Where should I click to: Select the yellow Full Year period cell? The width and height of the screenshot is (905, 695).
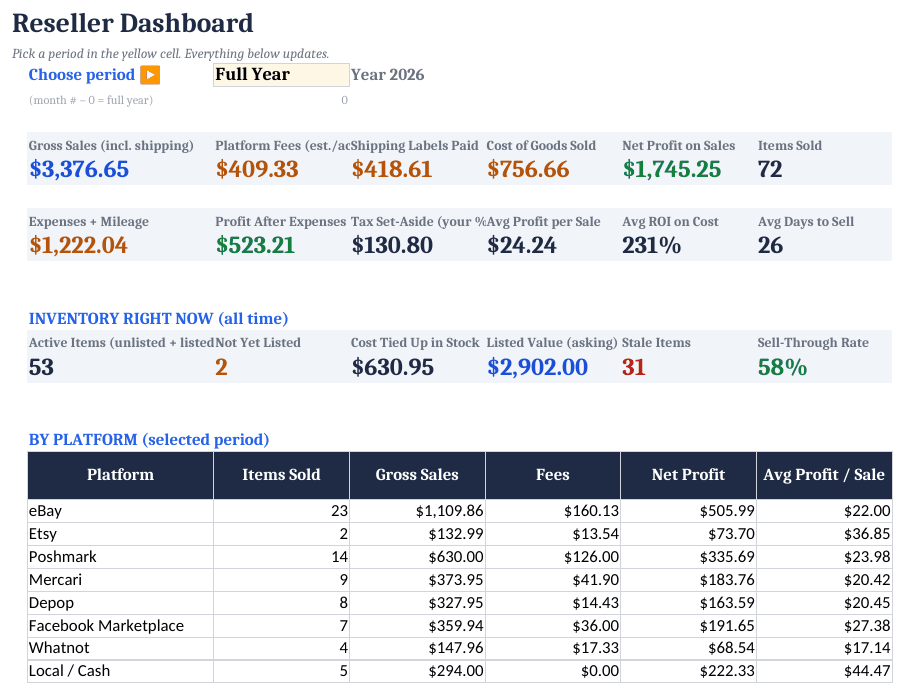pos(281,75)
